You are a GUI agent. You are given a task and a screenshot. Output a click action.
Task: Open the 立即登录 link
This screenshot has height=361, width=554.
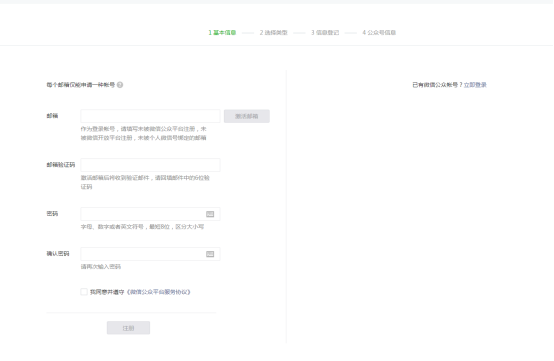tap(475, 85)
